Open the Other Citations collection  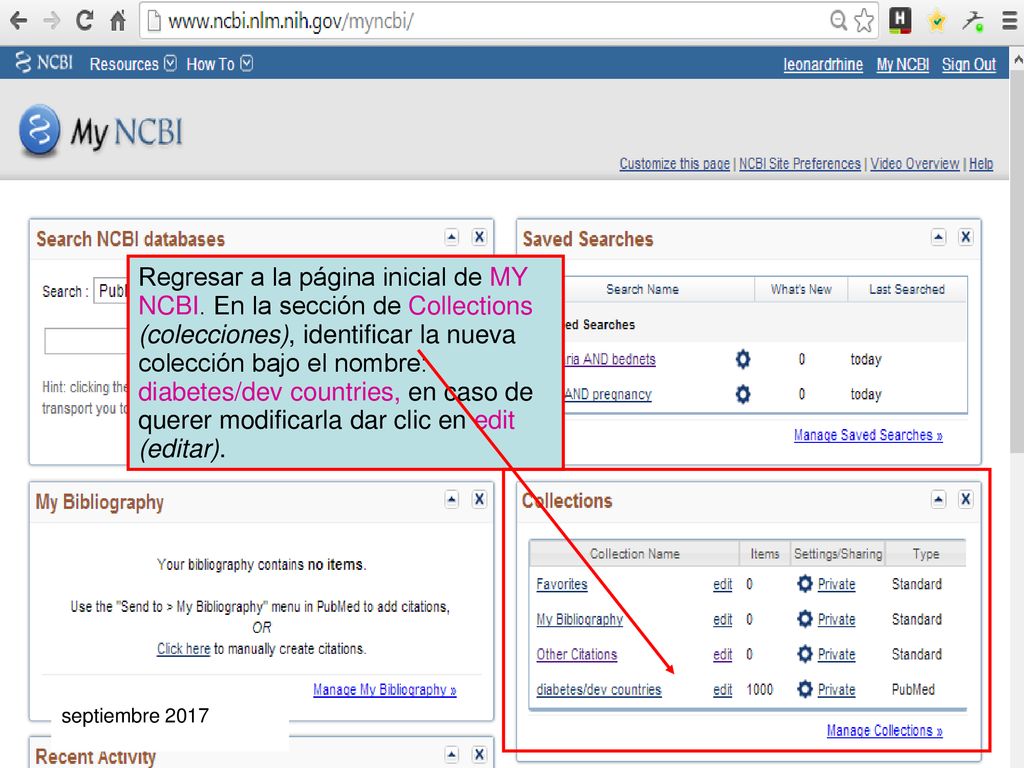click(x=577, y=654)
